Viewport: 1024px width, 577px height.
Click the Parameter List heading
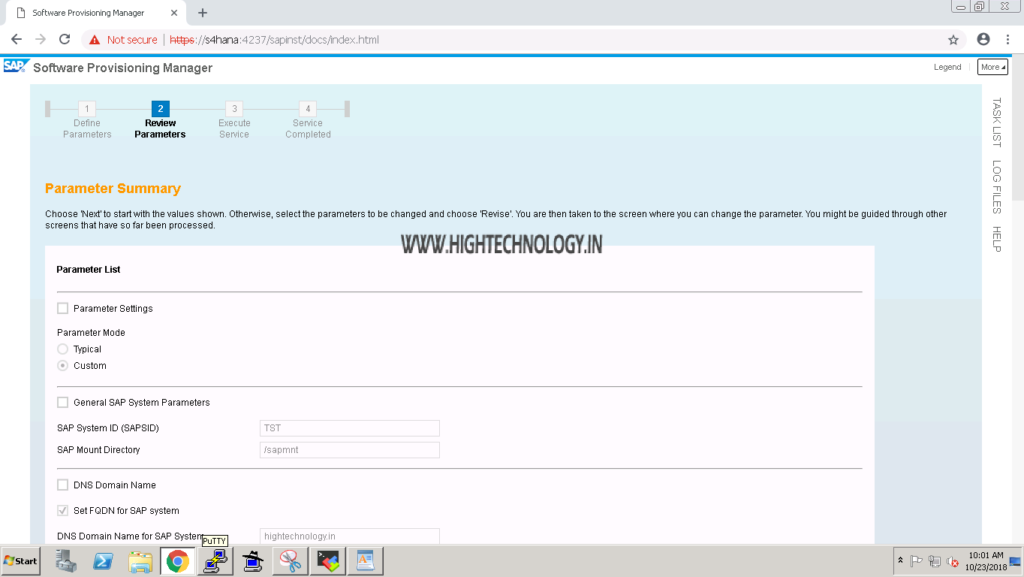pos(88,269)
